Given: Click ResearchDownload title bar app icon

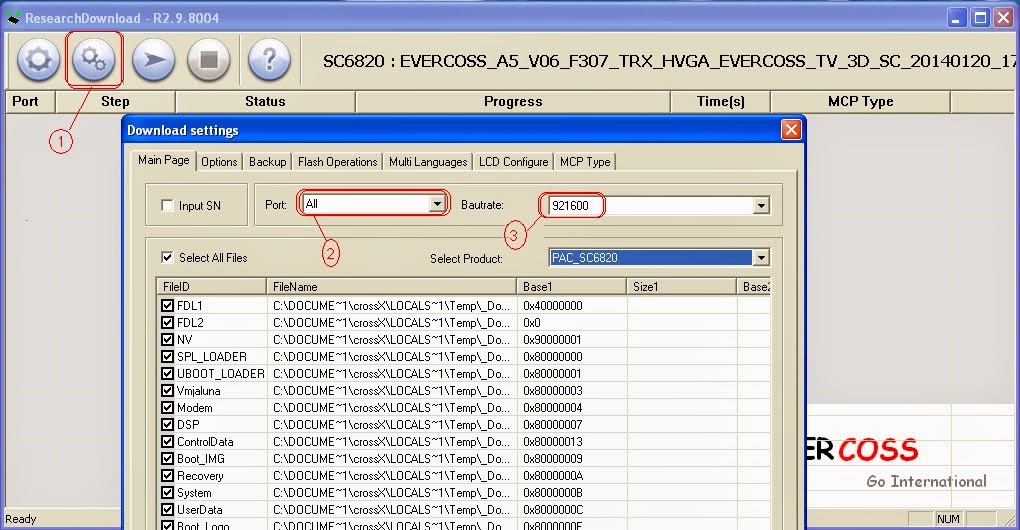Looking at the screenshot, I should click(13, 18).
